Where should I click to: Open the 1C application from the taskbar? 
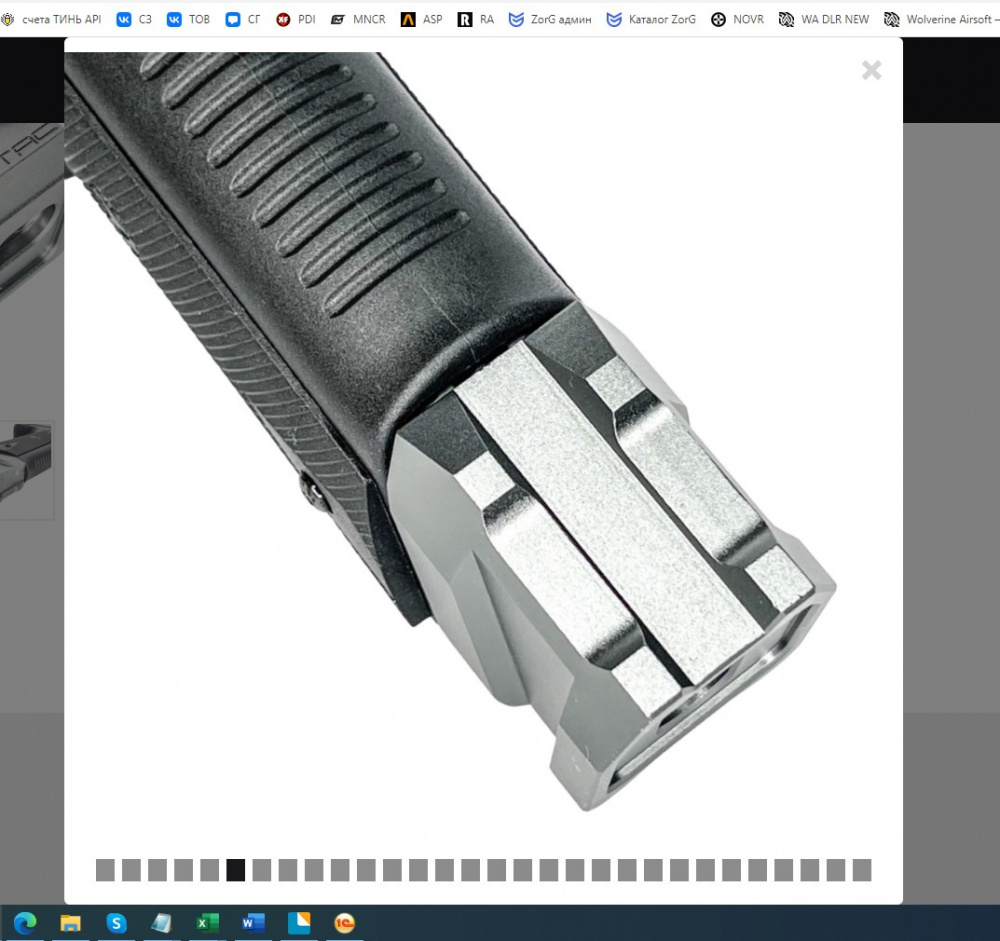click(x=345, y=923)
